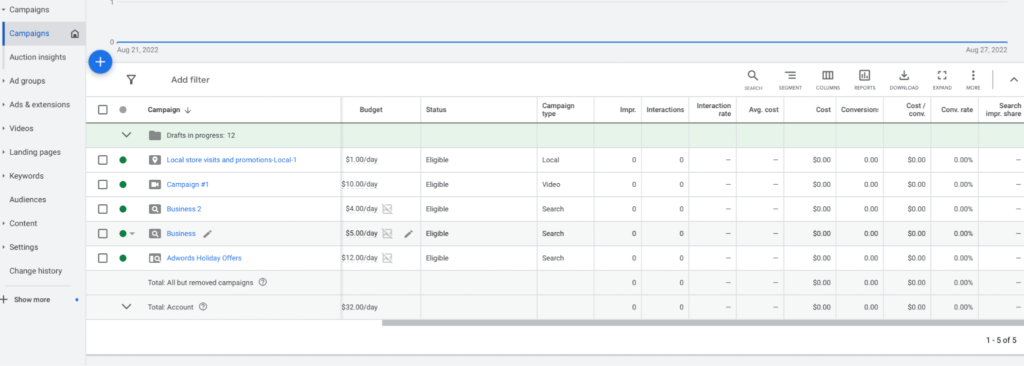Click Show more in sidebar
The image size is (1024, 366).
(x=32, y=299)
